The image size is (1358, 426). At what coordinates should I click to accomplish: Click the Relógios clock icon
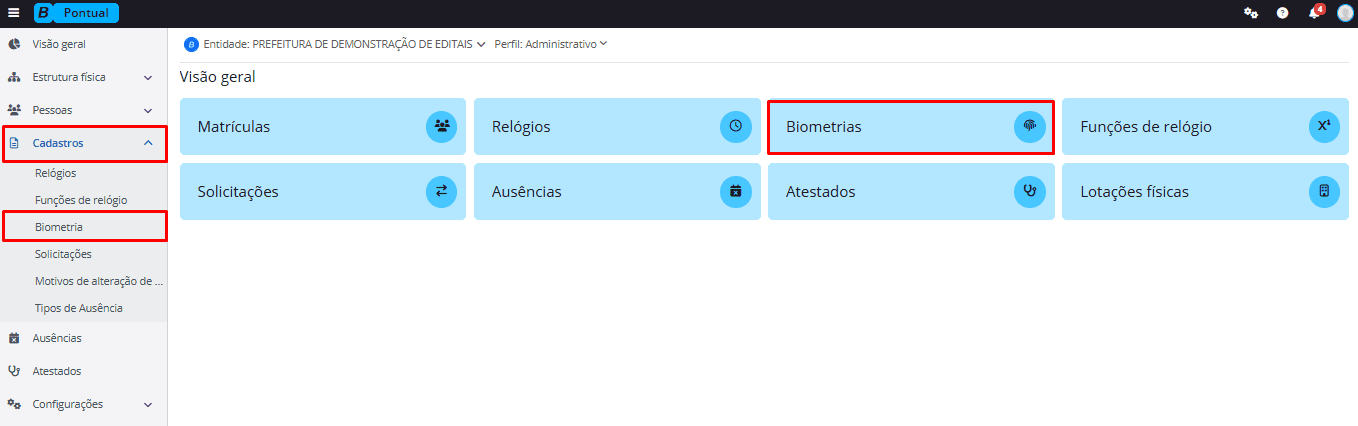point(735,126)
